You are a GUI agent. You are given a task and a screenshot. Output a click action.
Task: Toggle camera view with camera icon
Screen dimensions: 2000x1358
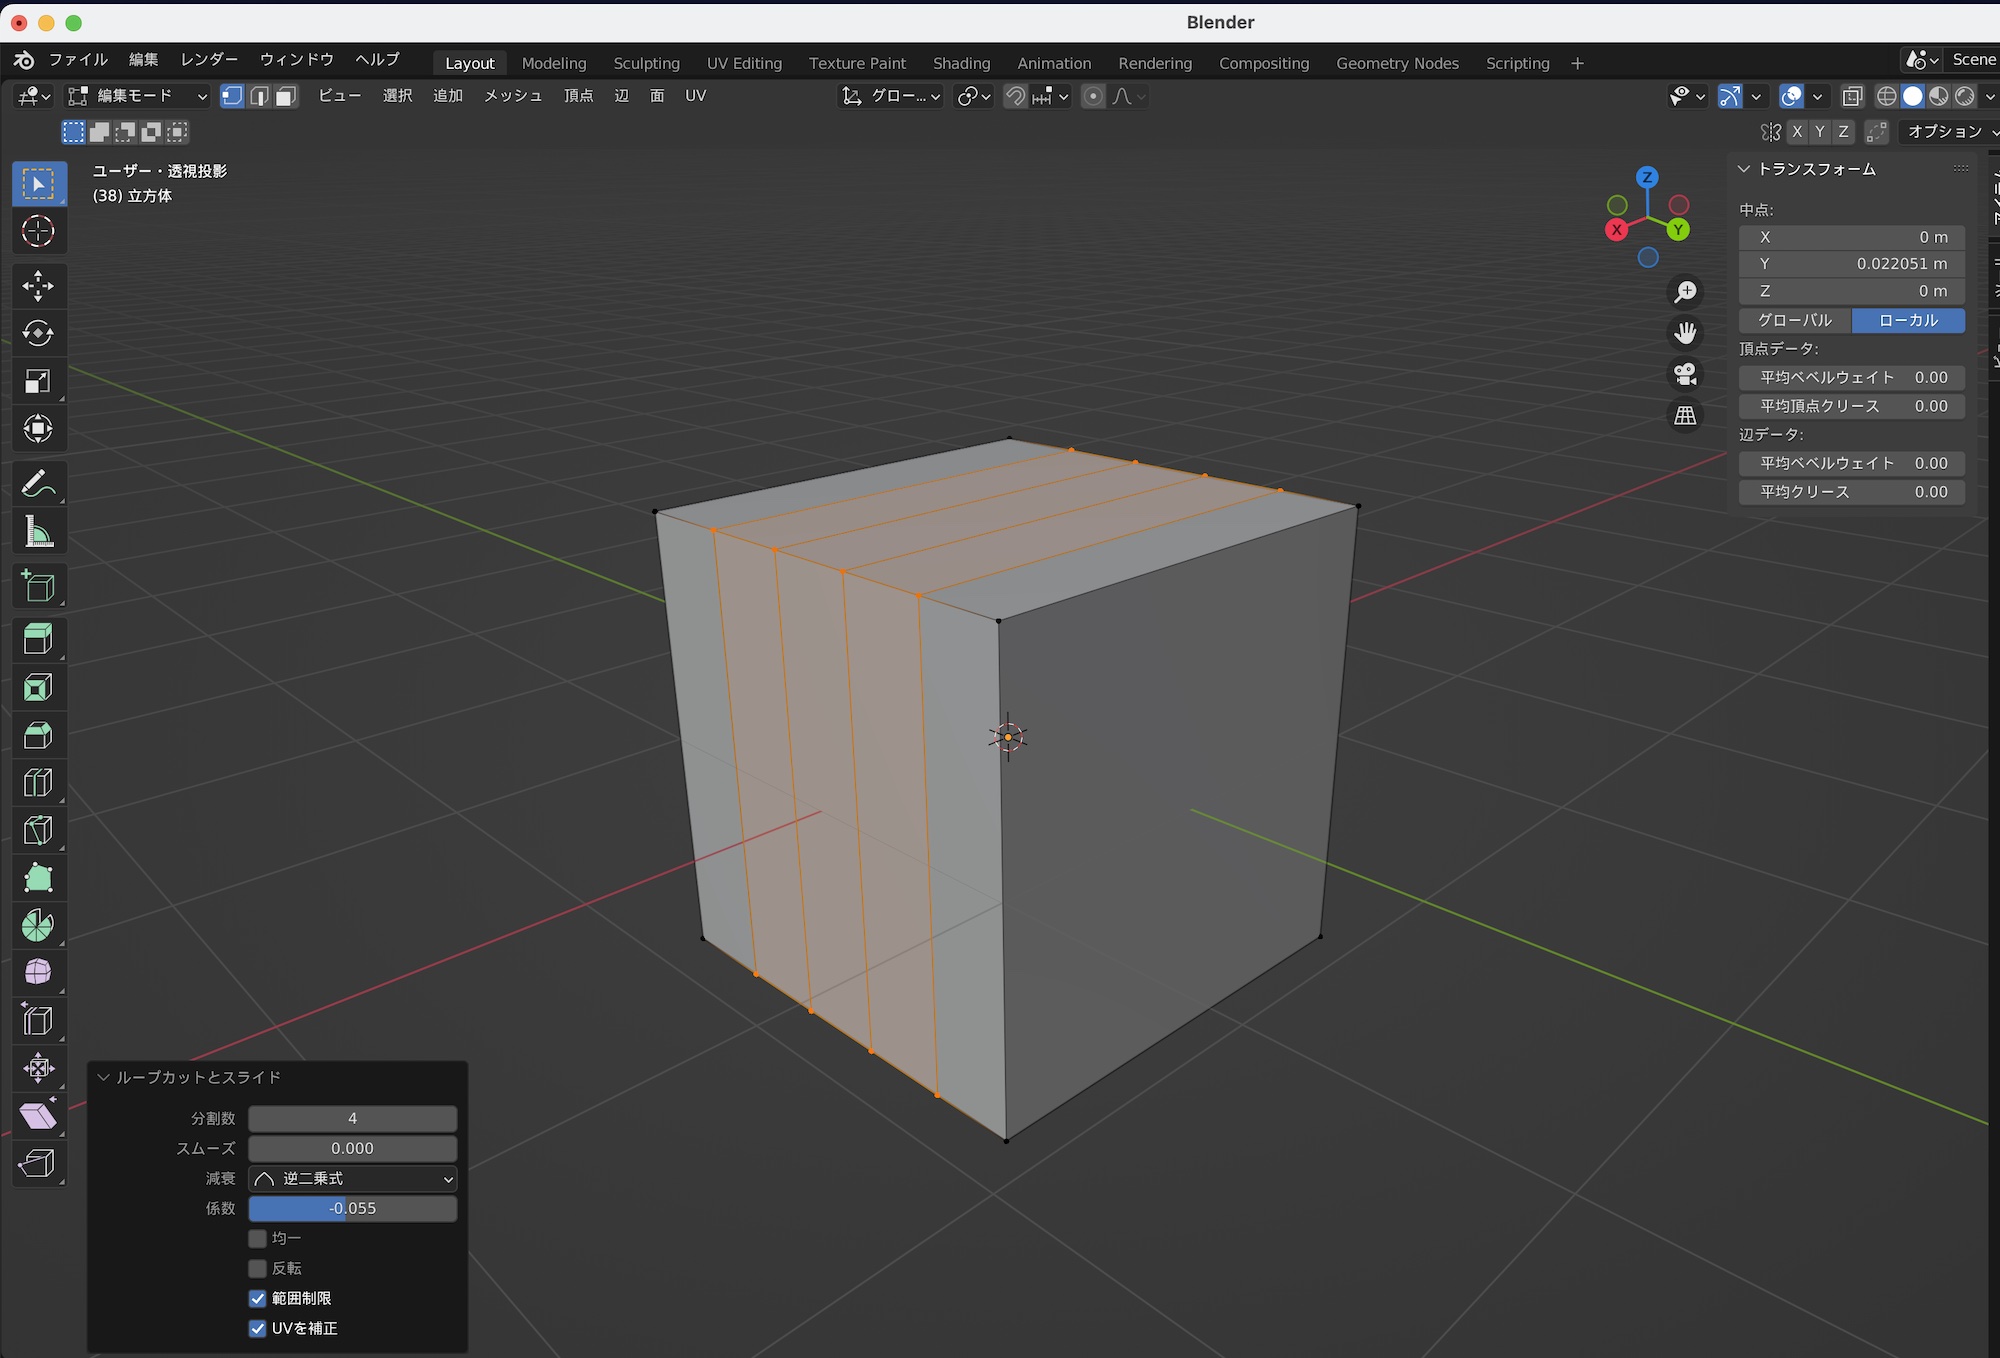1686,374
